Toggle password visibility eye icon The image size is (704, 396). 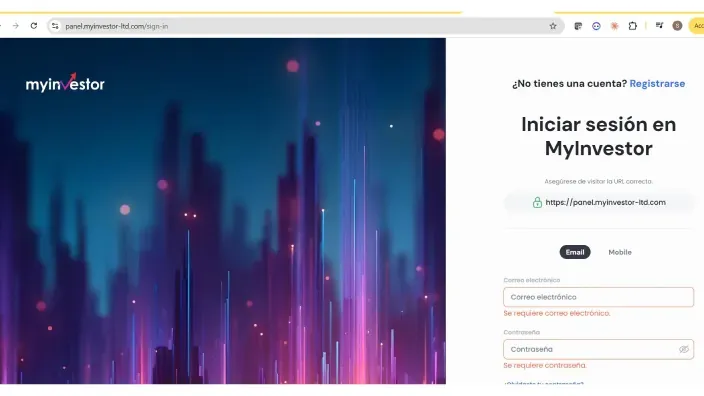[683, 349]
